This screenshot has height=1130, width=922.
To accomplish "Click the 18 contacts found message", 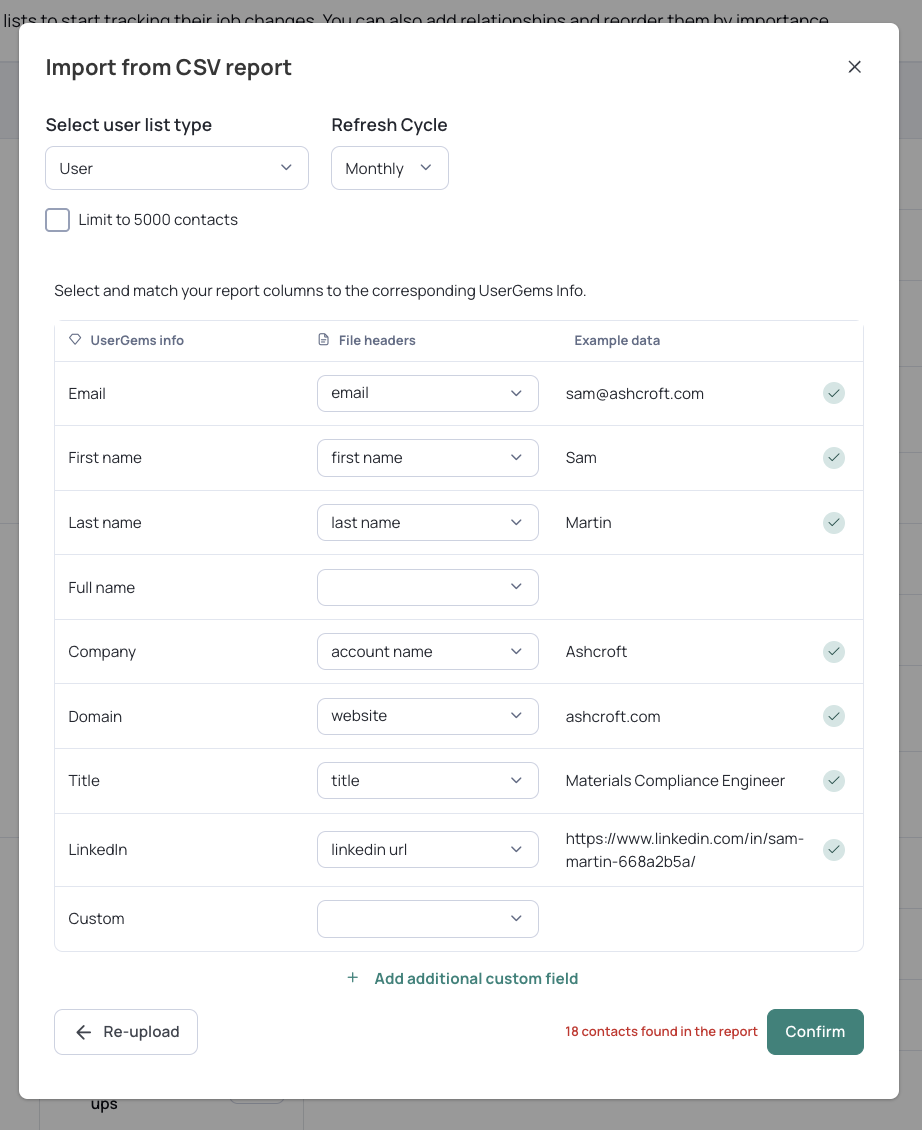I will (661, 1031).
